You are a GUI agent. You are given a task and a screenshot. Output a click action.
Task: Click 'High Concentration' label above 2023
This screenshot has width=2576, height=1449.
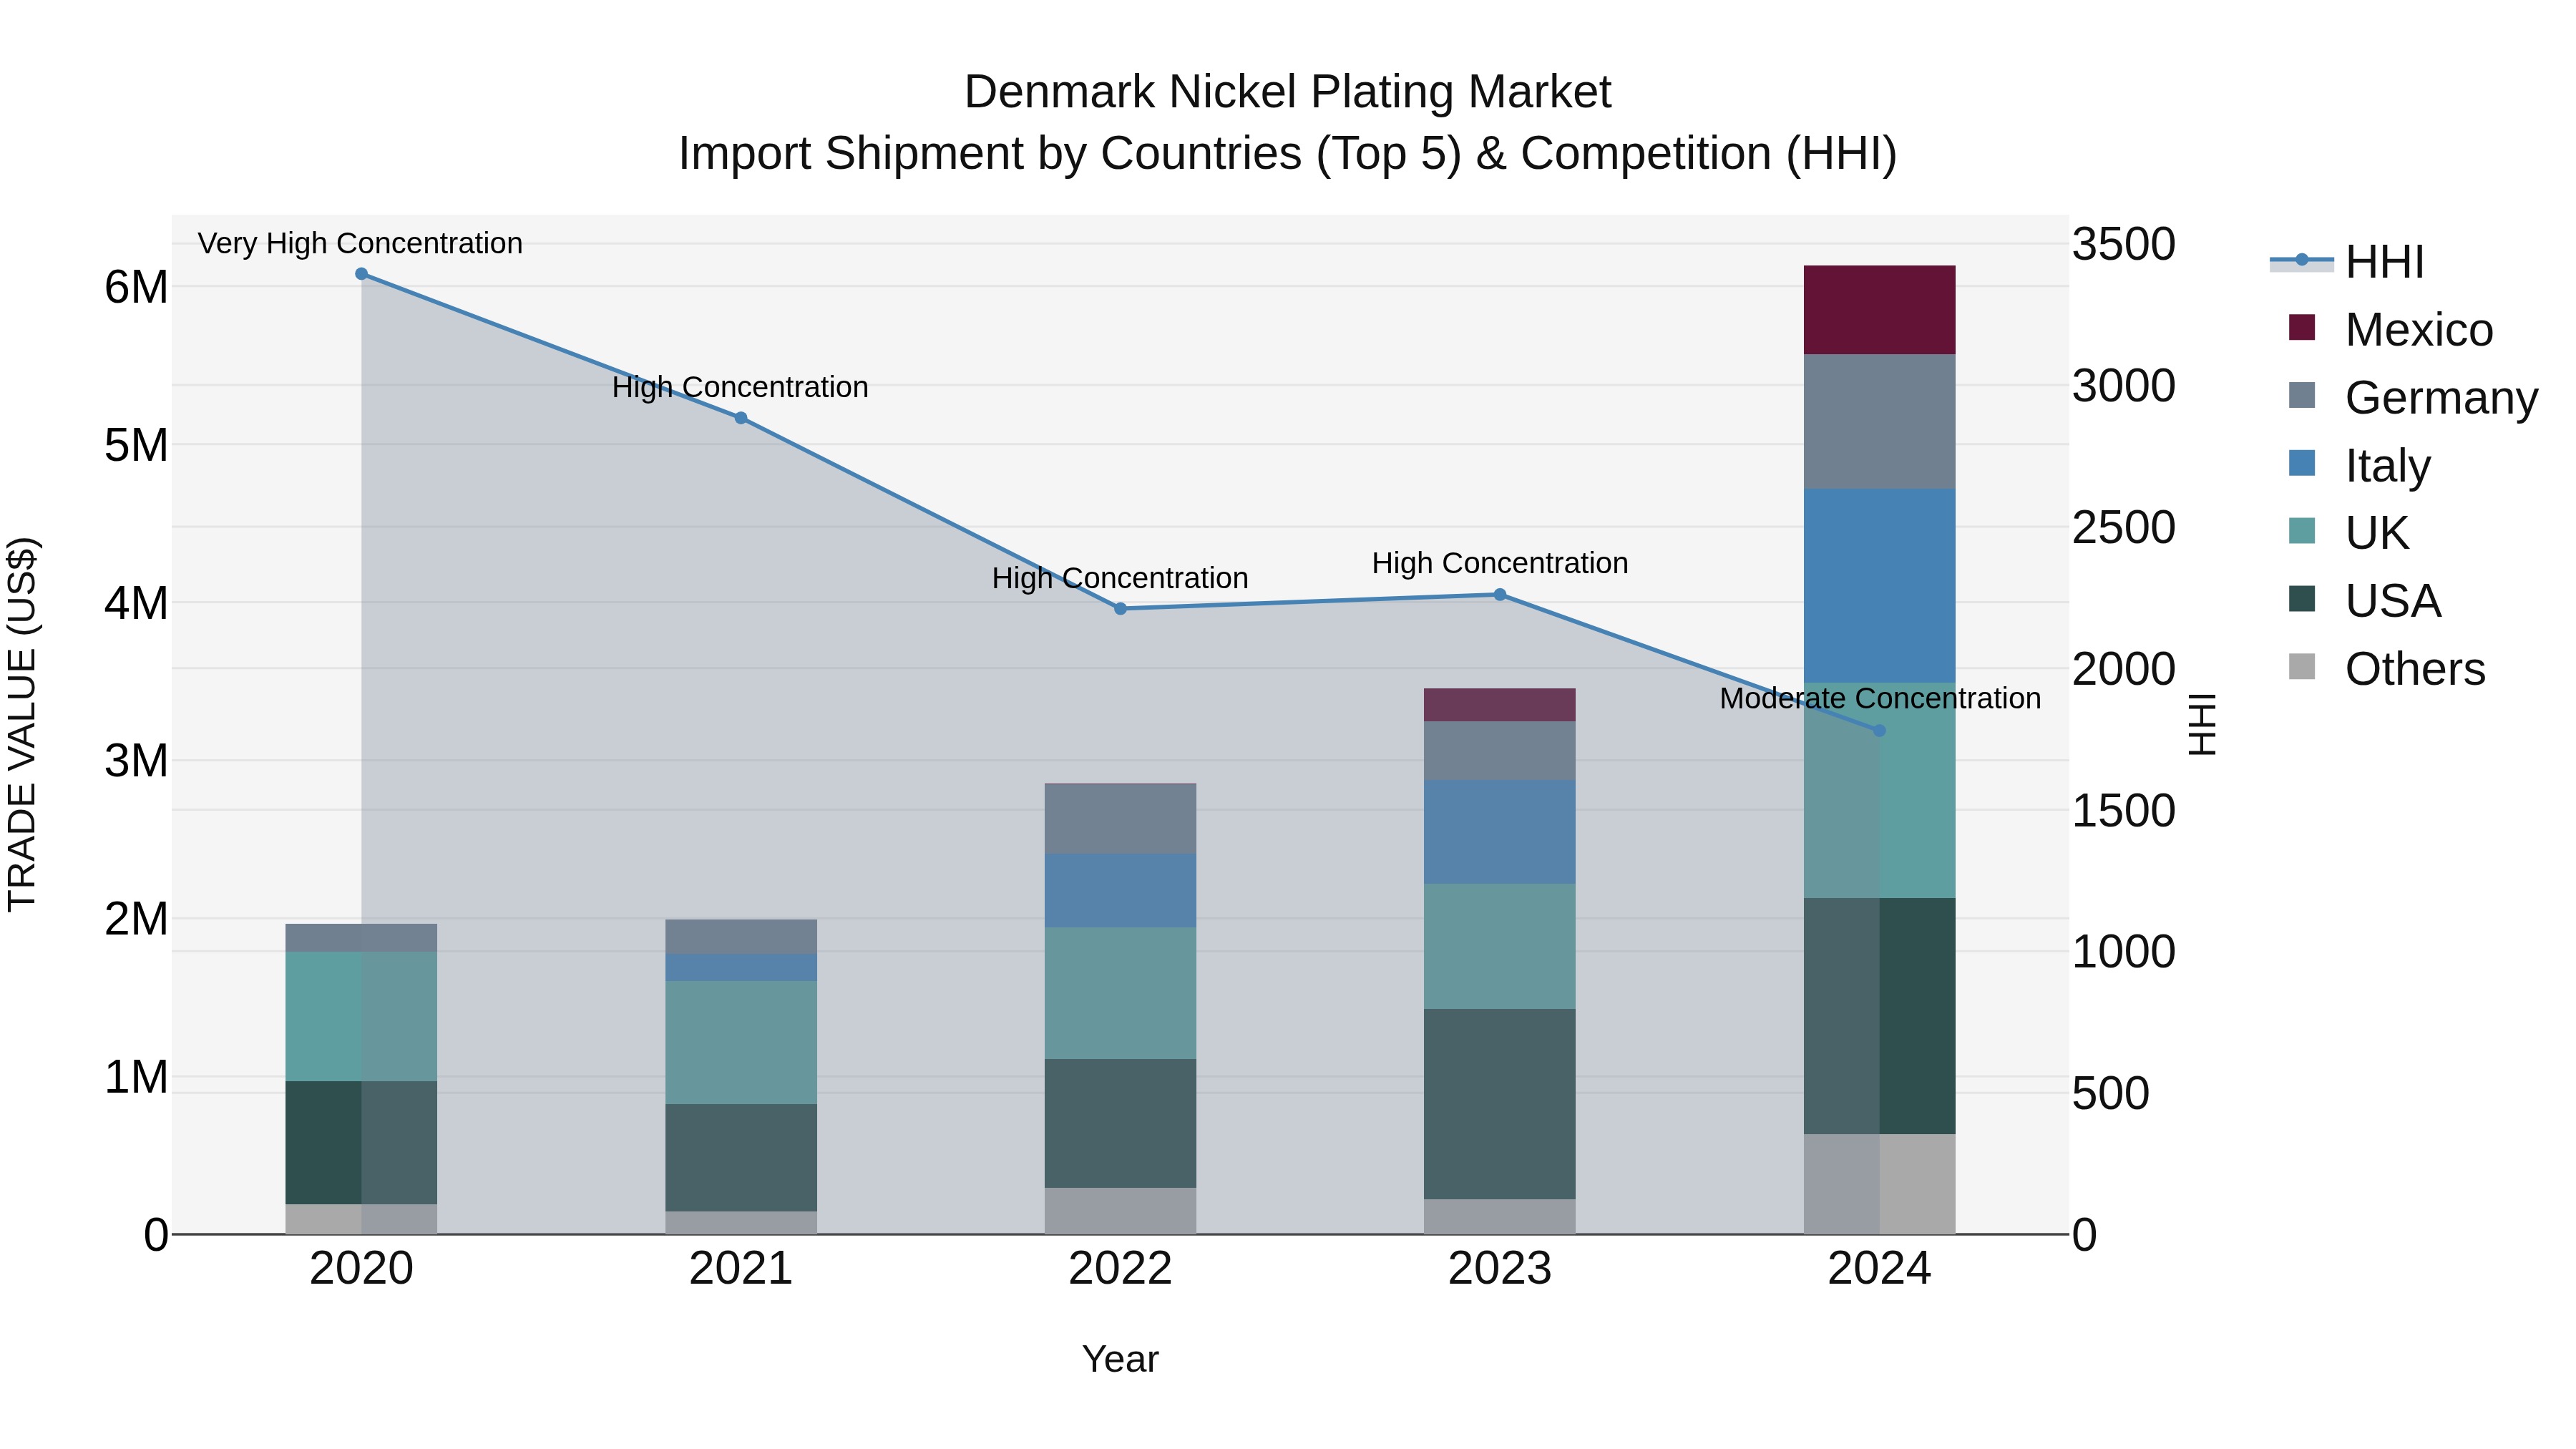pyautogui.click(x=1500, y=563)
